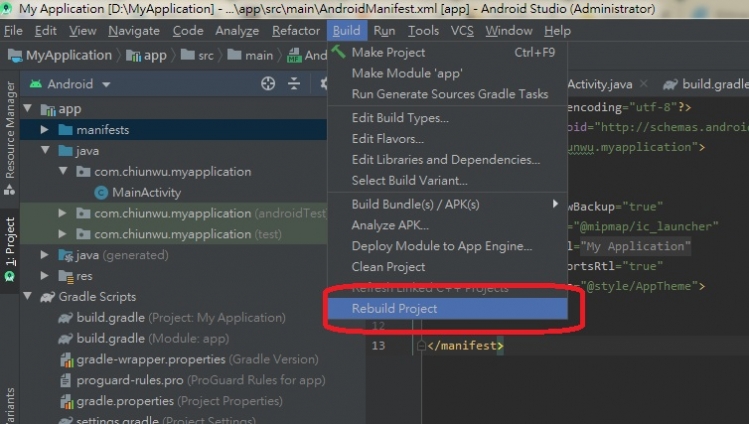Choose Select Build Variant...
This screenshot has width=749, height=424.
(x=448, y=181)
